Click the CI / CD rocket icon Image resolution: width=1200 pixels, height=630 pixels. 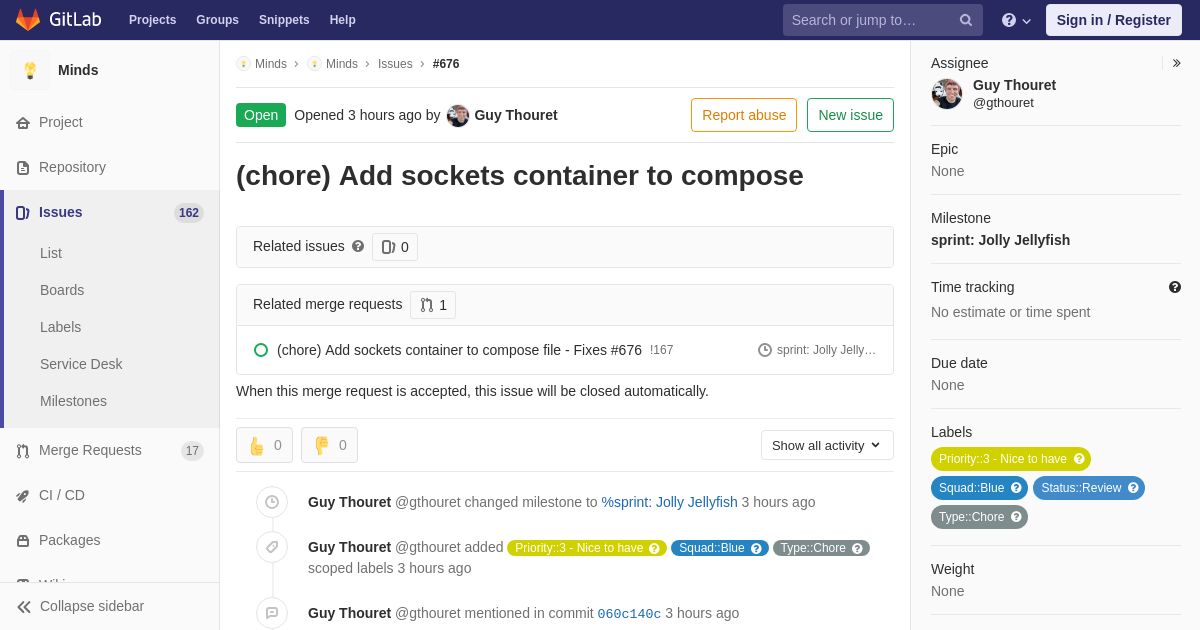coord(23,495)
